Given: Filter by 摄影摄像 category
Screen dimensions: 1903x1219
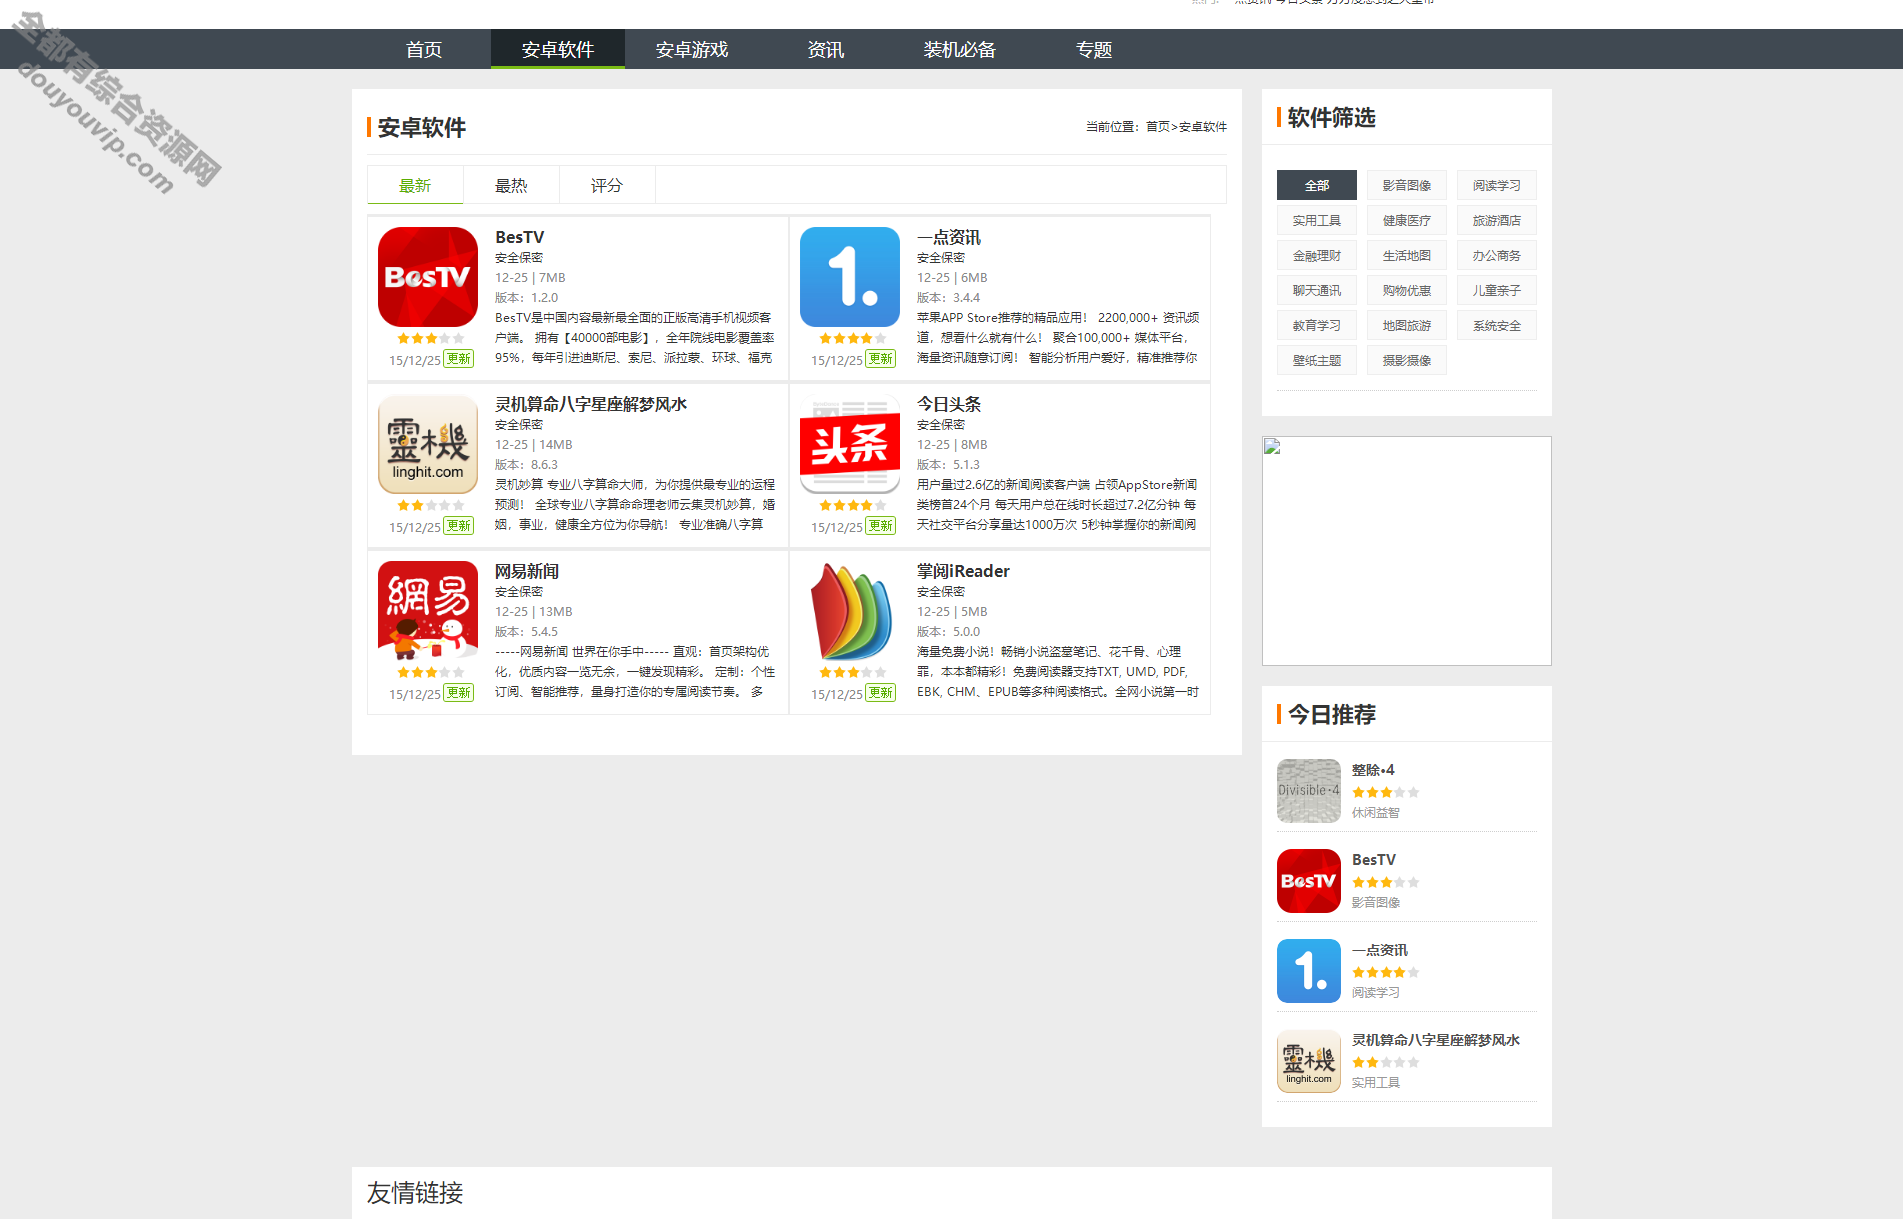Looking at the screenshot, I should [x=1407, y=360].
